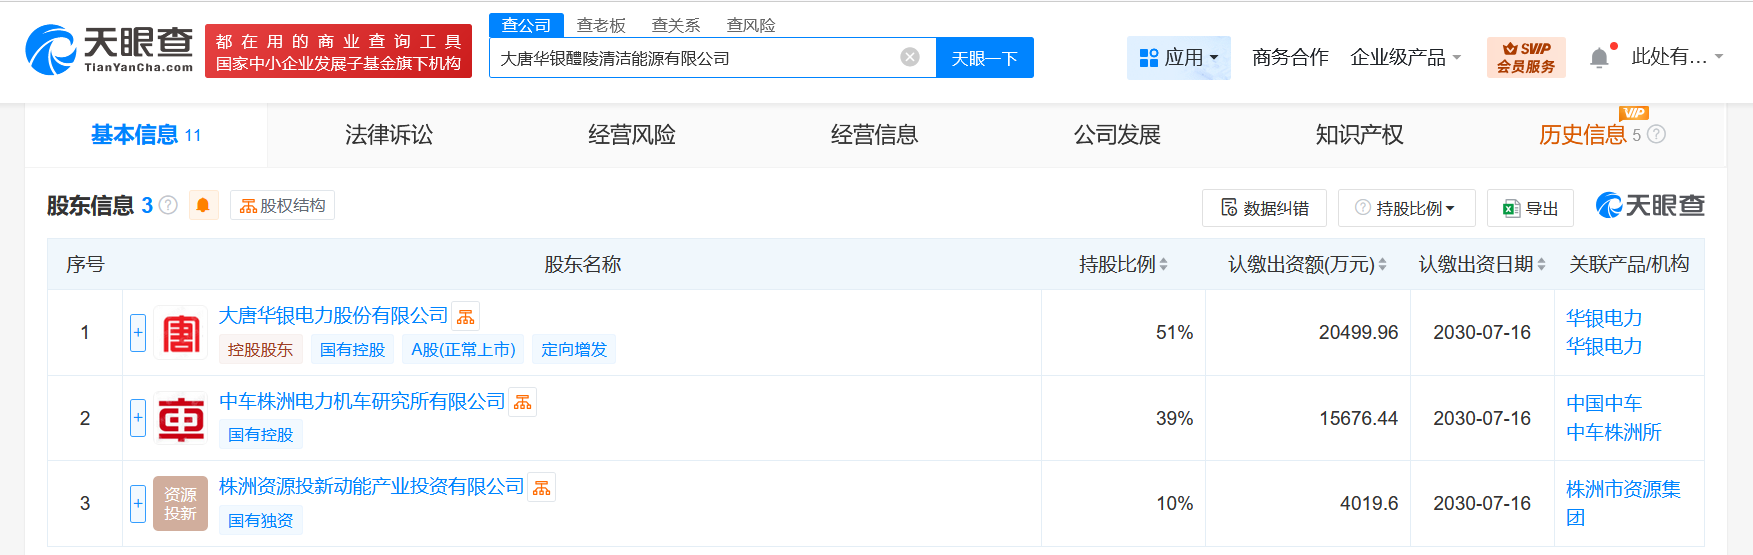Expand row 3 shareholder details
Screen dimensions: 1753x555
coord(138,503)
